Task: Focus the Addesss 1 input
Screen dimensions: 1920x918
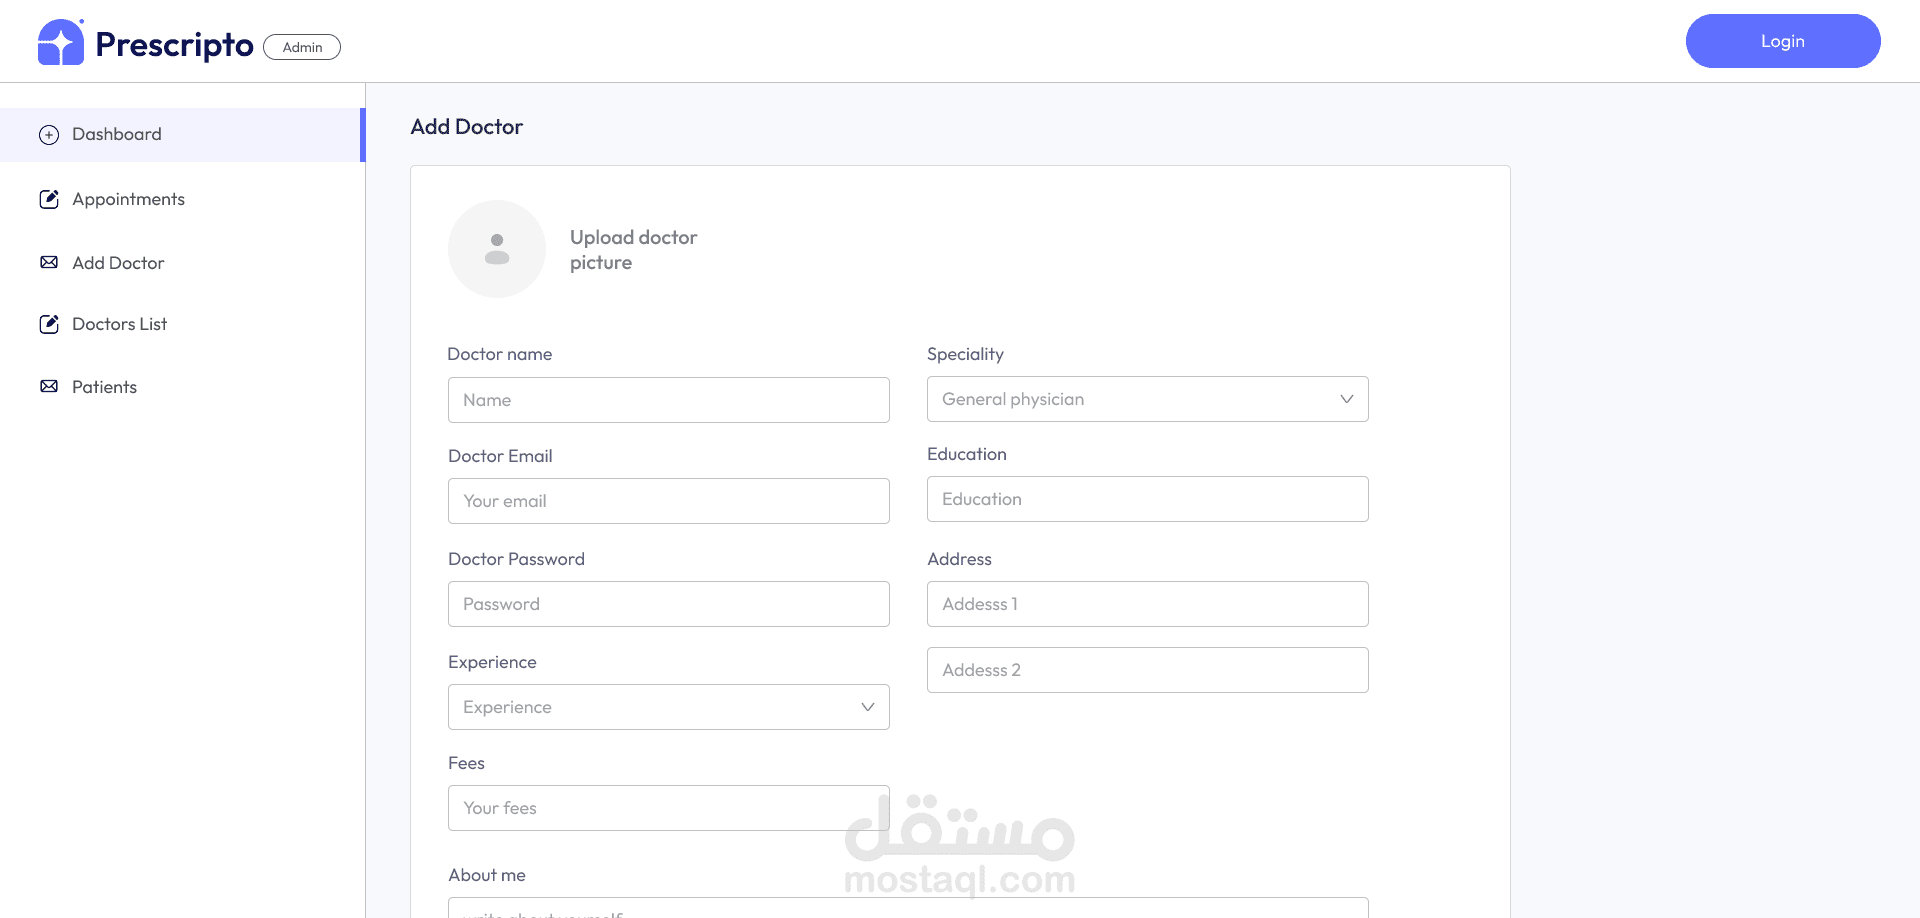Action: 1148,604
